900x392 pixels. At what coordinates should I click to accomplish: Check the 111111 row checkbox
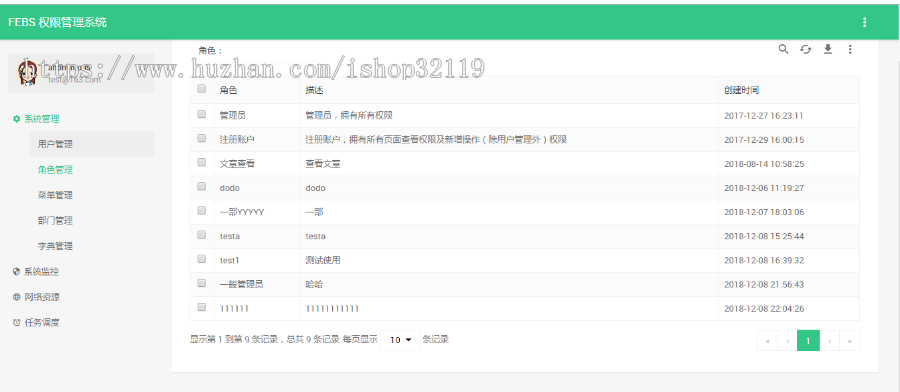[201, 307]
